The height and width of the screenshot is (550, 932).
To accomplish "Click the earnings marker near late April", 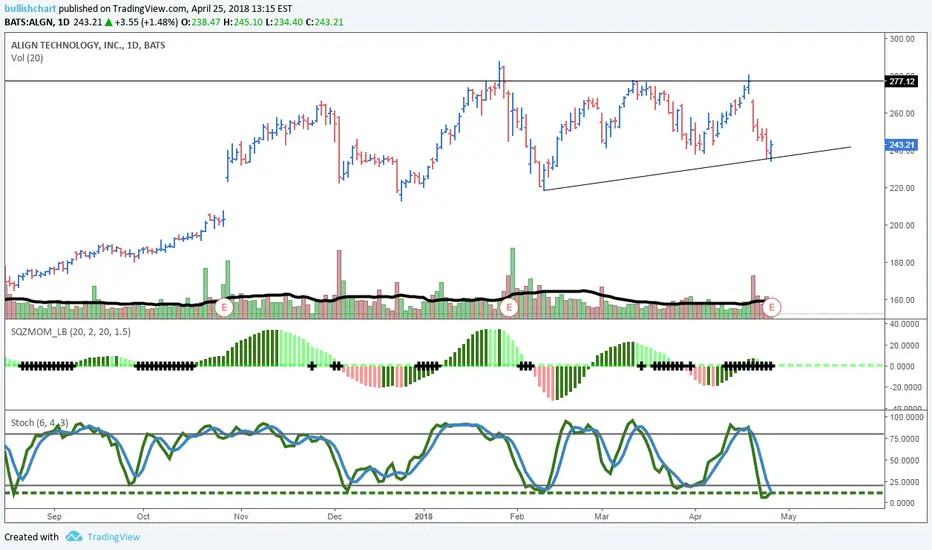I will pos(772,307).
